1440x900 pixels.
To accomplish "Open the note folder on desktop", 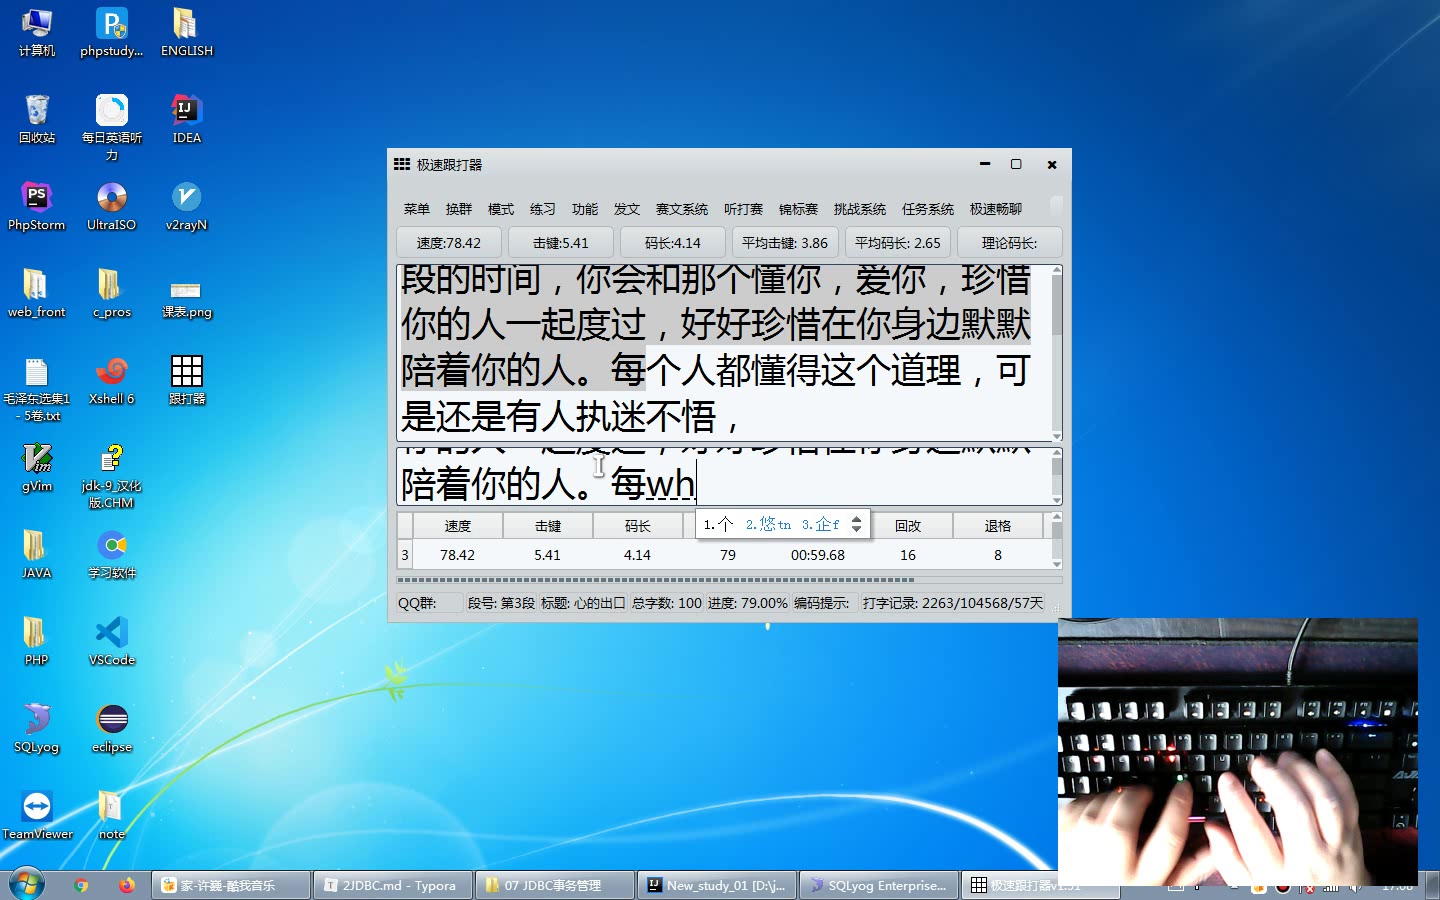I will 112,815.
